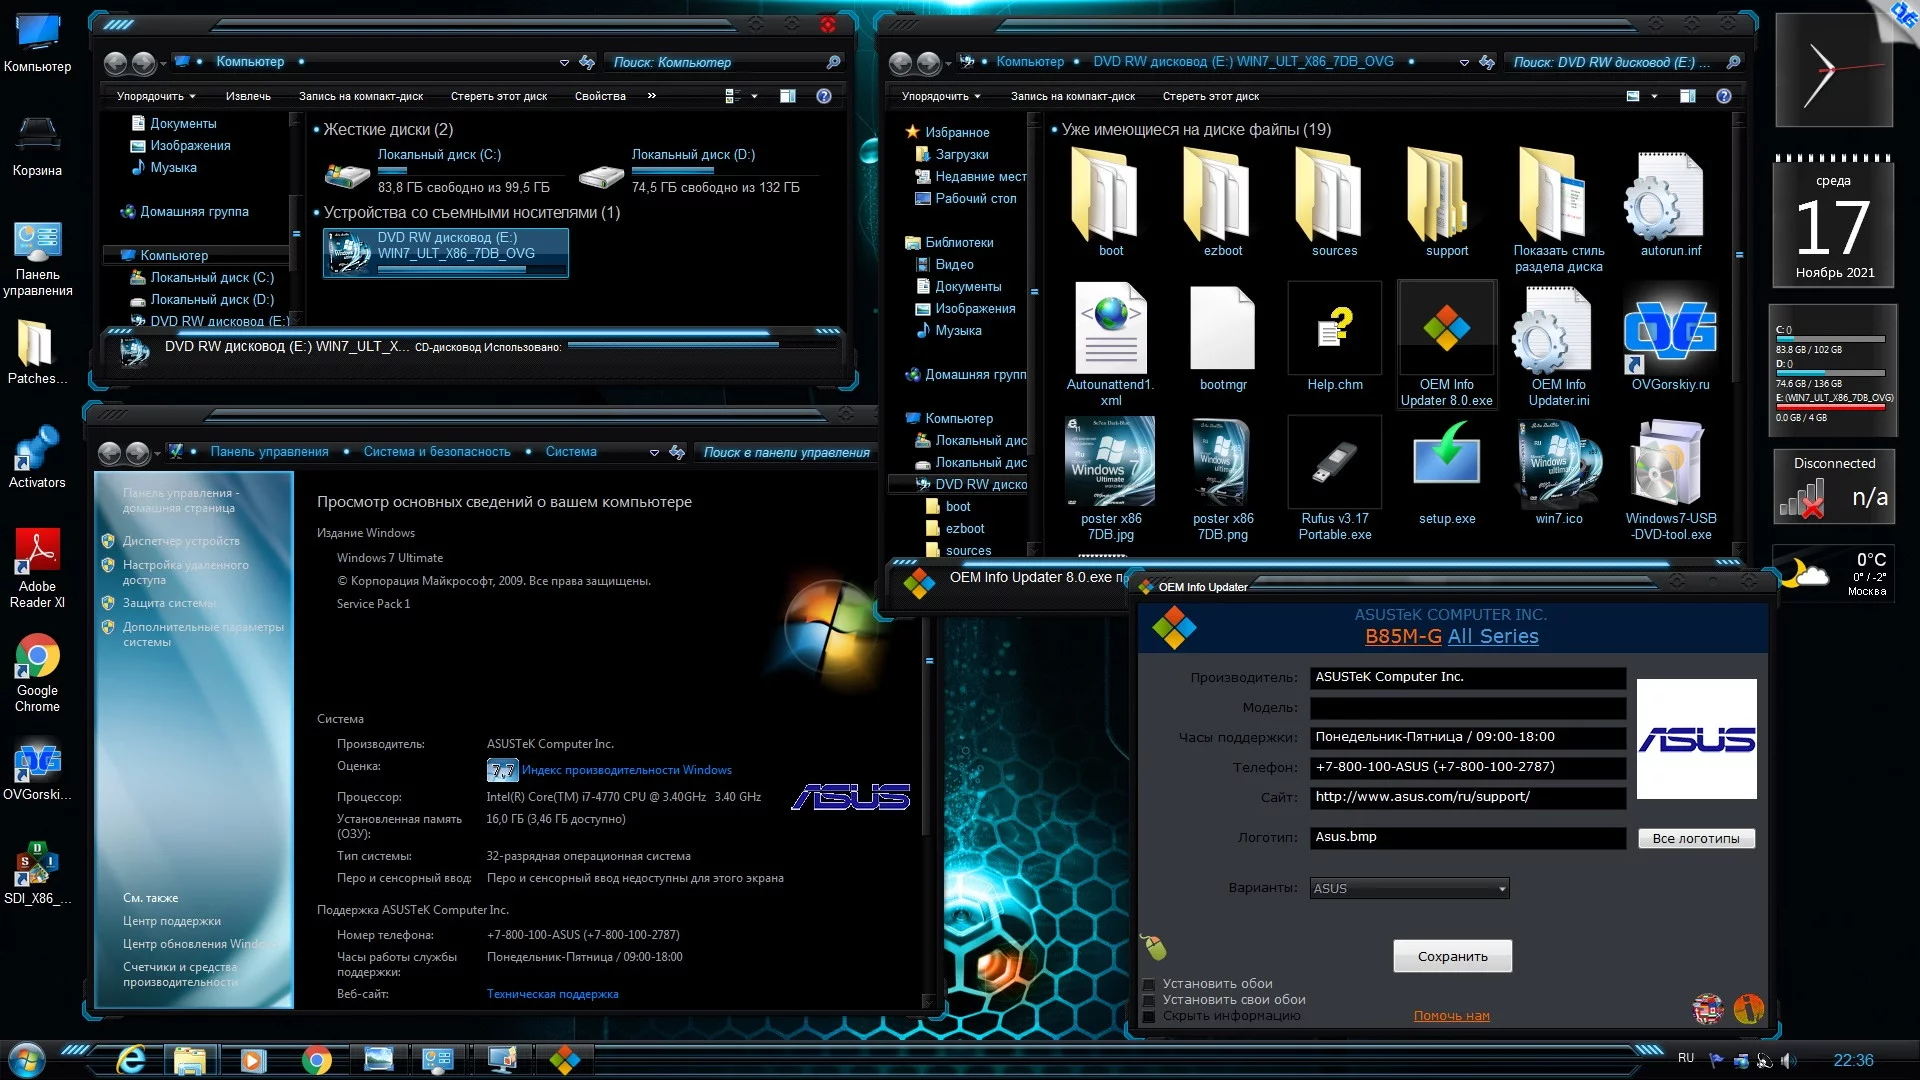Open the Упорядочить menu in the DVD drive window
Viewport: 1920px width, 1080px height.
940,96
